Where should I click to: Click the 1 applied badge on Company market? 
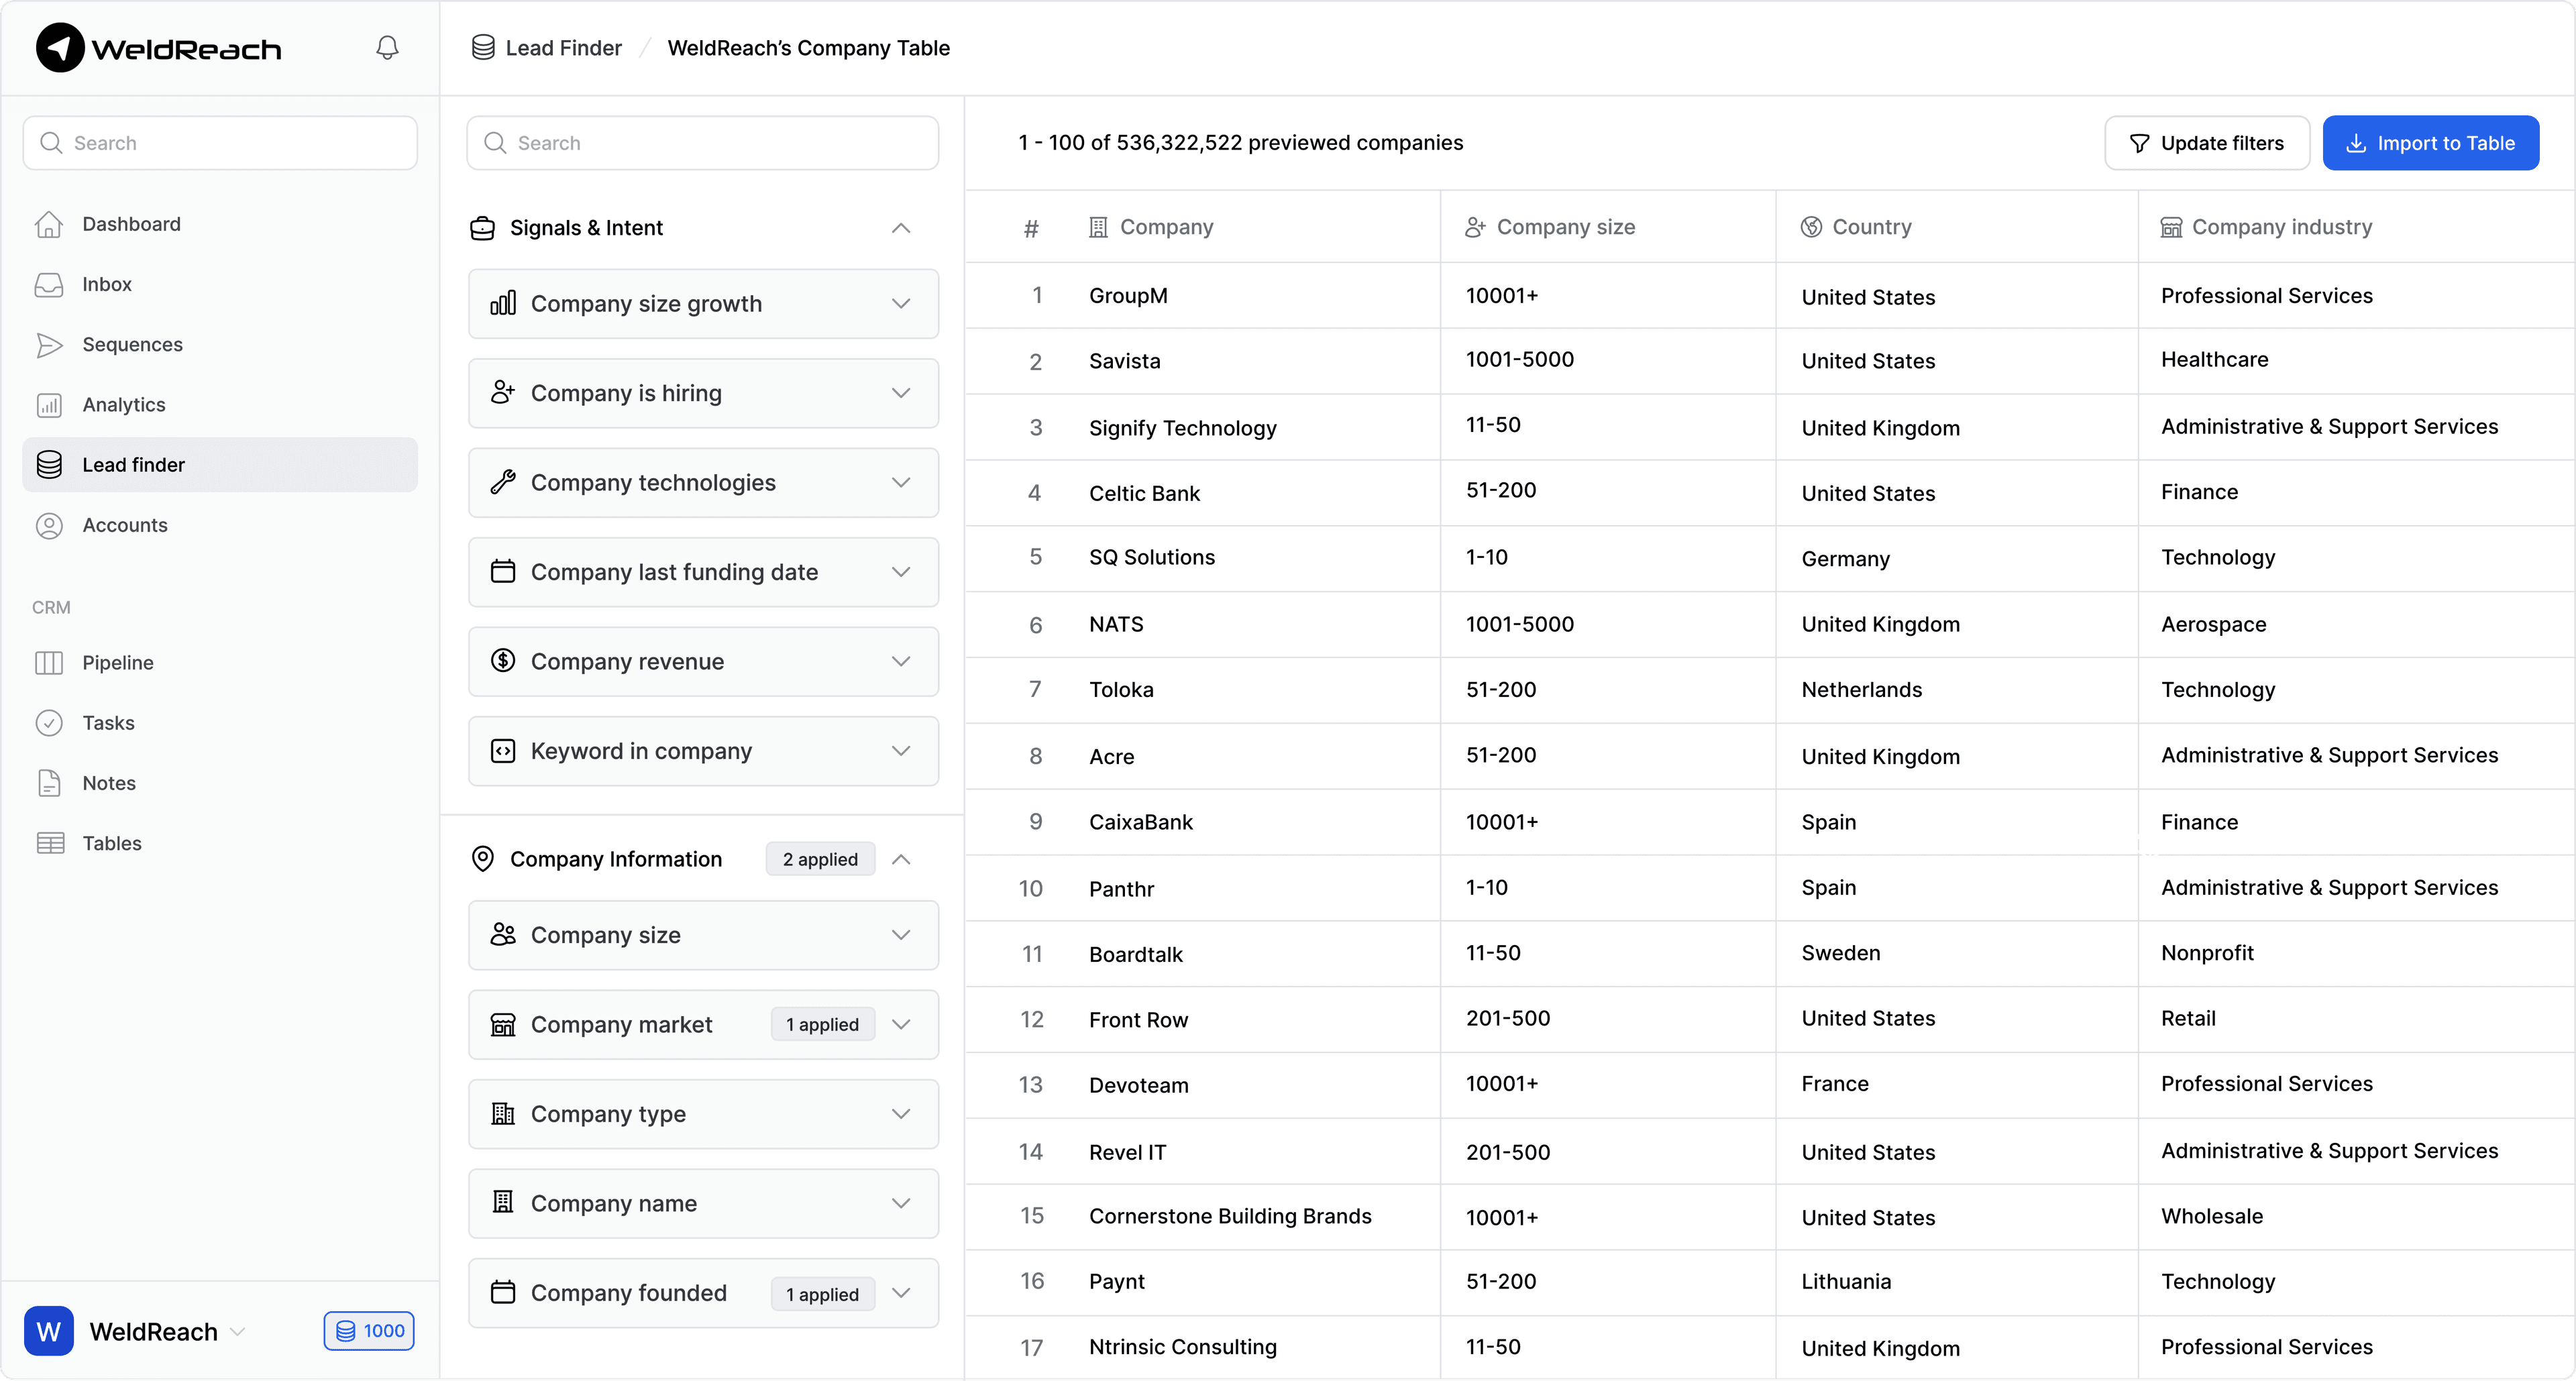pyautogui.click(x=822, y=1024)
